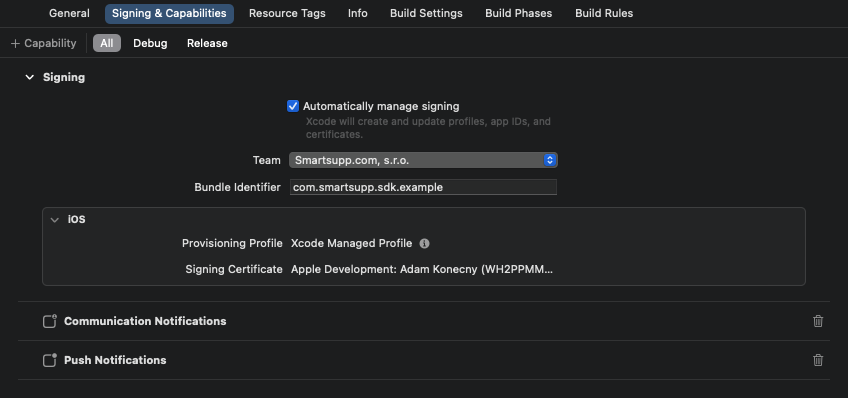
Task: Click the Push Notifications capability icon
Action: tap(50, 360)
